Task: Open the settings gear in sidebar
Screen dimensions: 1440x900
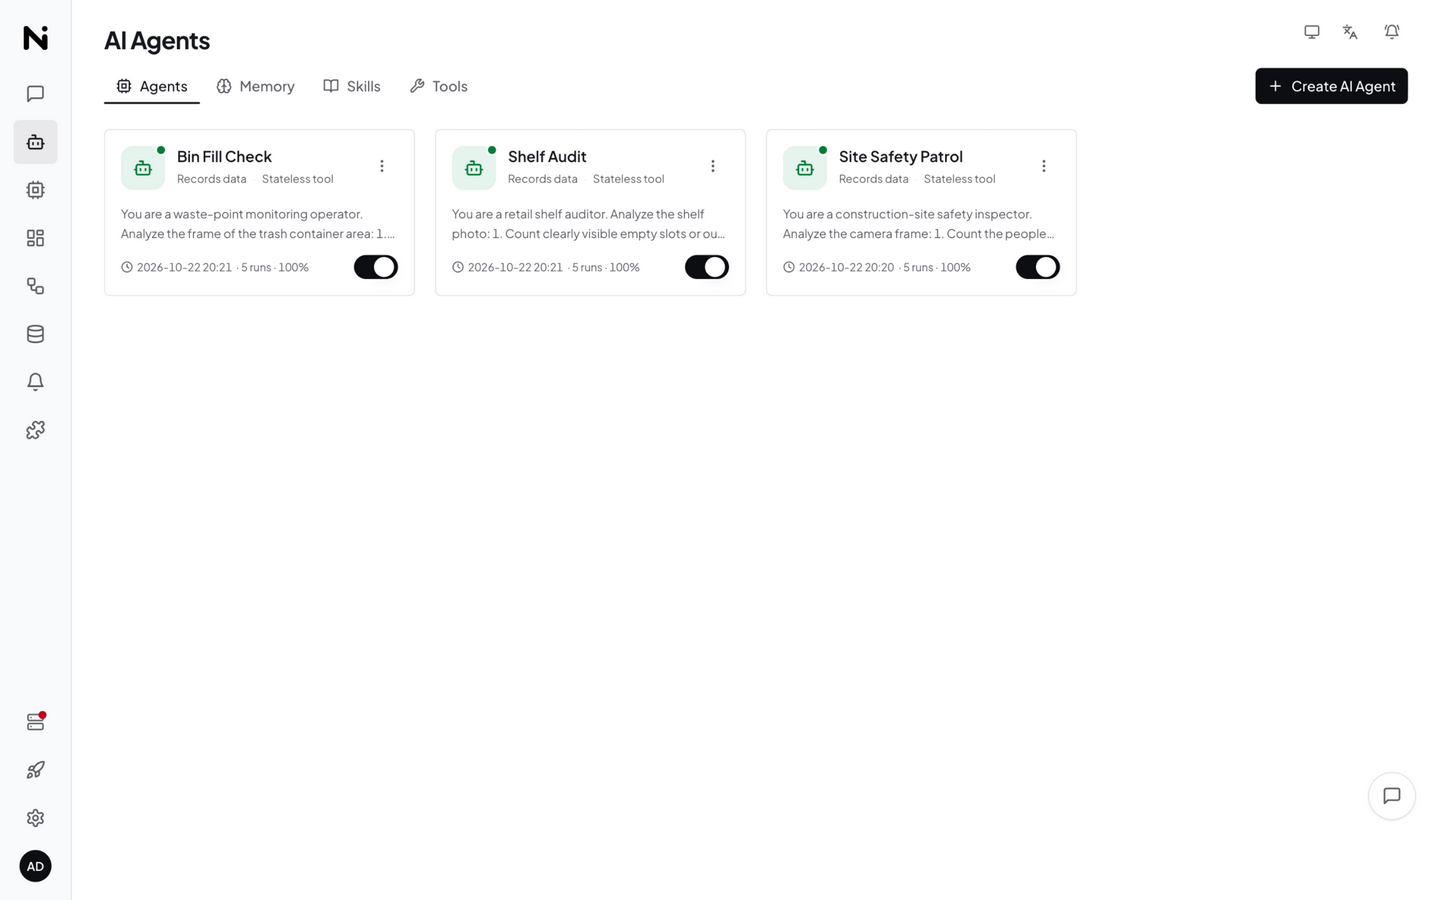Action: coord(35,818)
